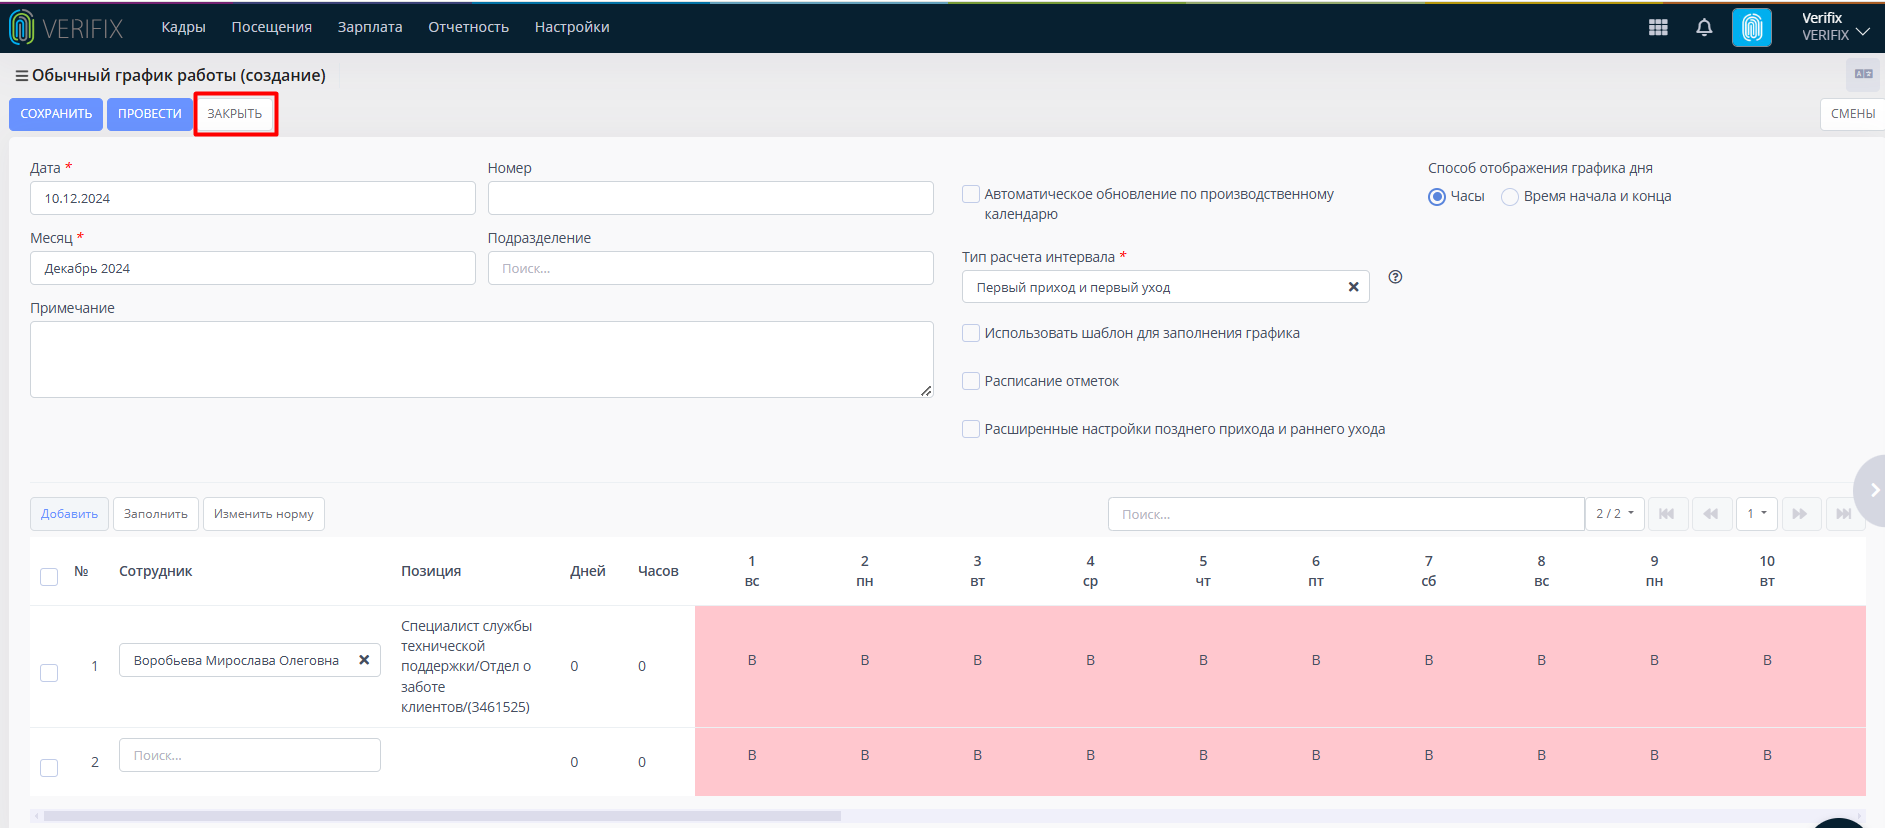Go to the previous page of days
This screenshot has width=1885, height=828.
[1711, 514]
